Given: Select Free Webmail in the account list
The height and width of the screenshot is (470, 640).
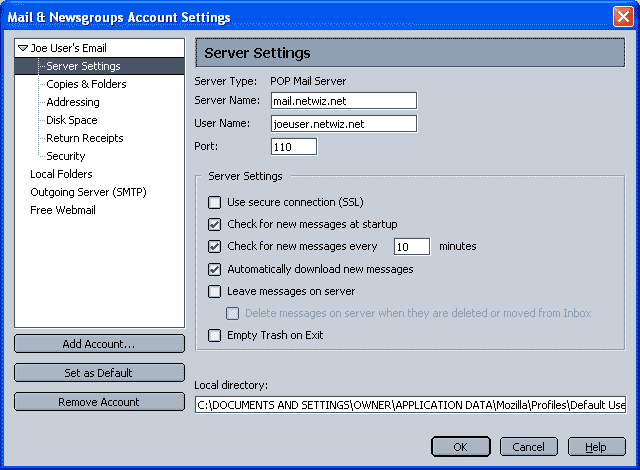Looking at the screenshot, I should click(63, 210).
